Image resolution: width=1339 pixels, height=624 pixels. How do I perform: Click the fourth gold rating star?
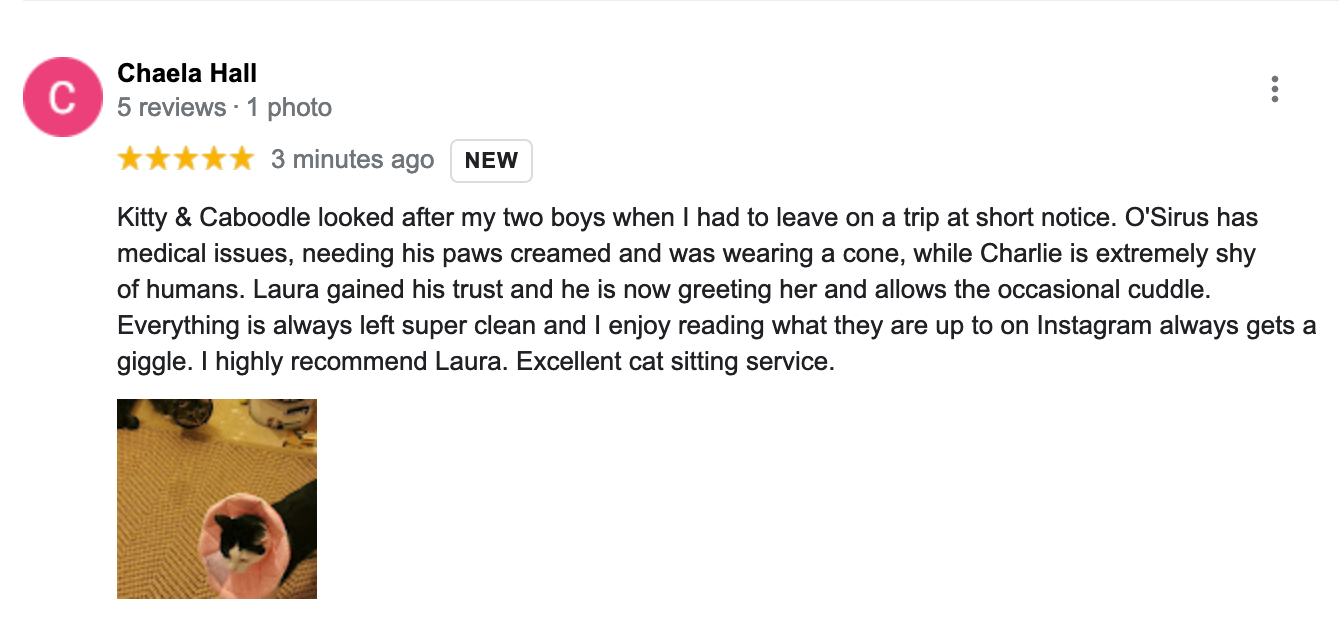tap(214, 159)
